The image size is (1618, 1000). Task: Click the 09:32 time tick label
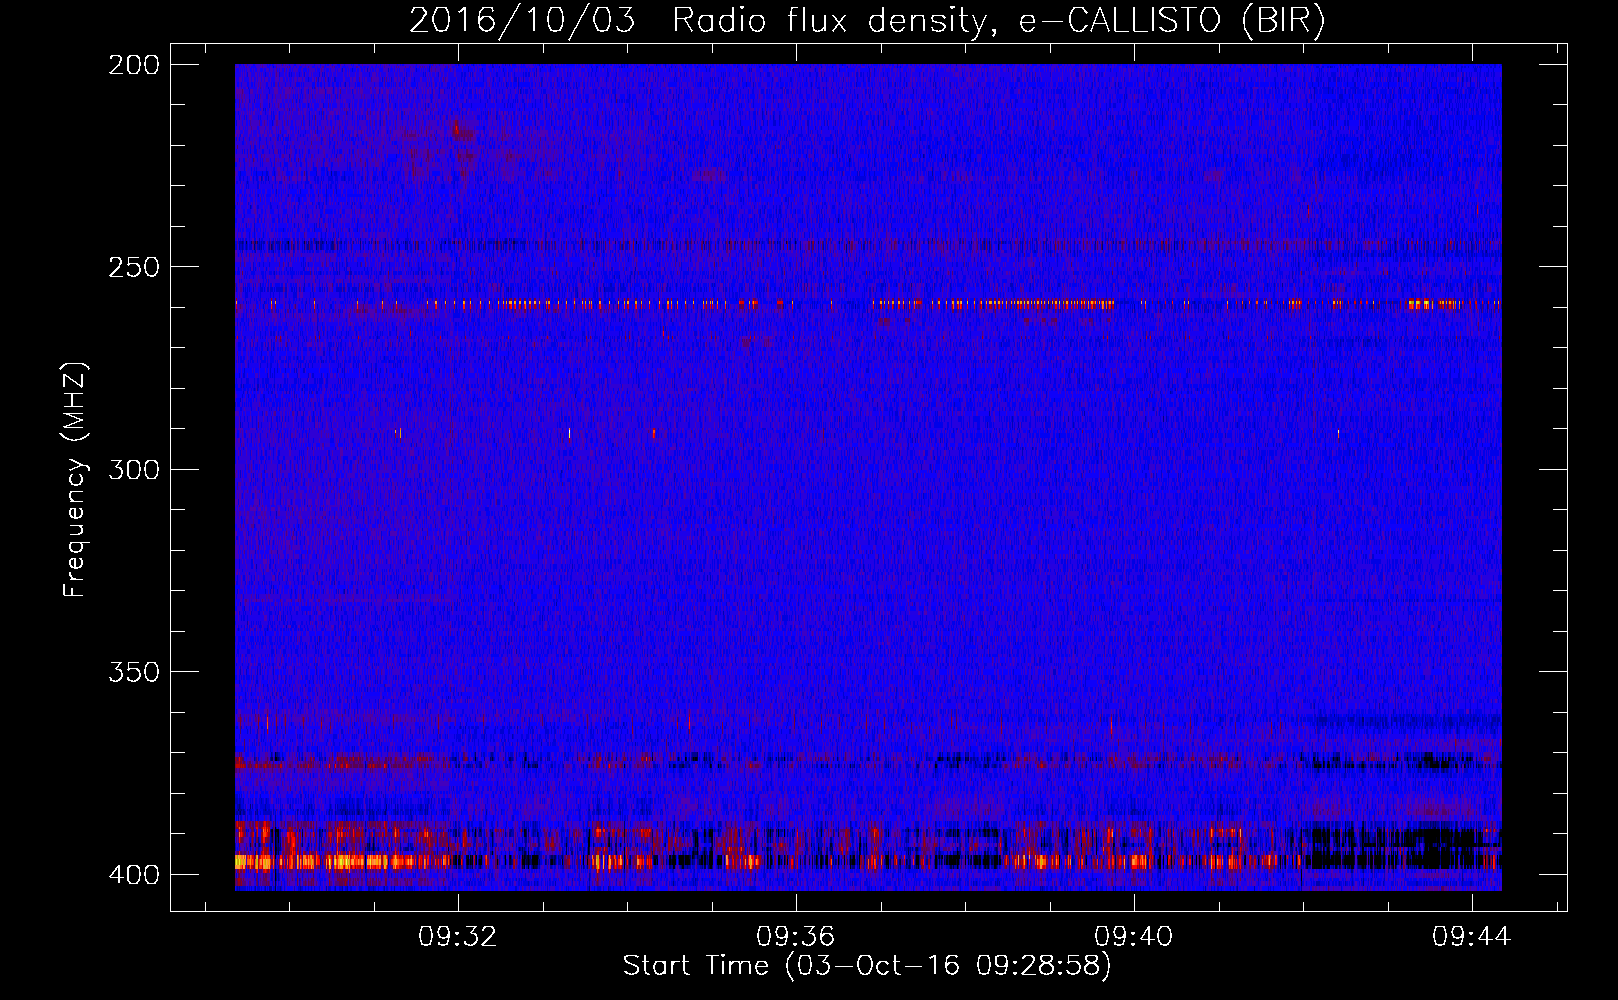point(458,937)
